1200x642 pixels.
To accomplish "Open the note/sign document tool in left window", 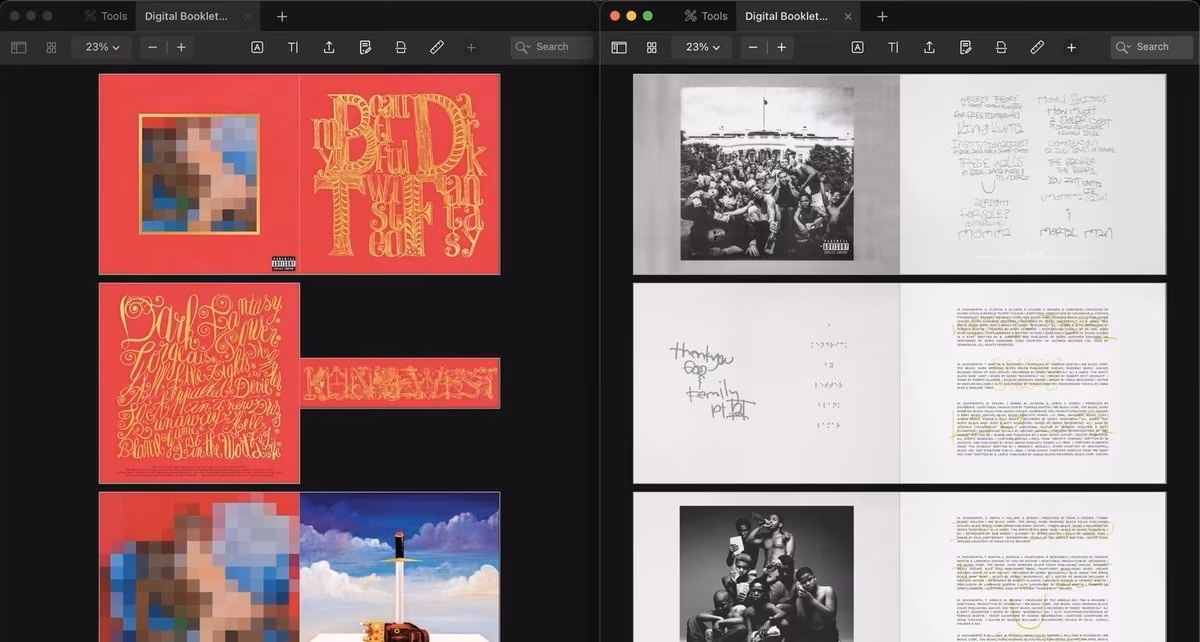I will tap(365, 47).
